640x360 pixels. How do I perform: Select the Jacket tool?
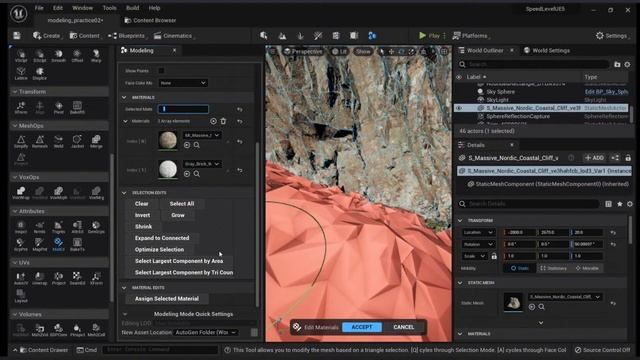pos(77,142)
